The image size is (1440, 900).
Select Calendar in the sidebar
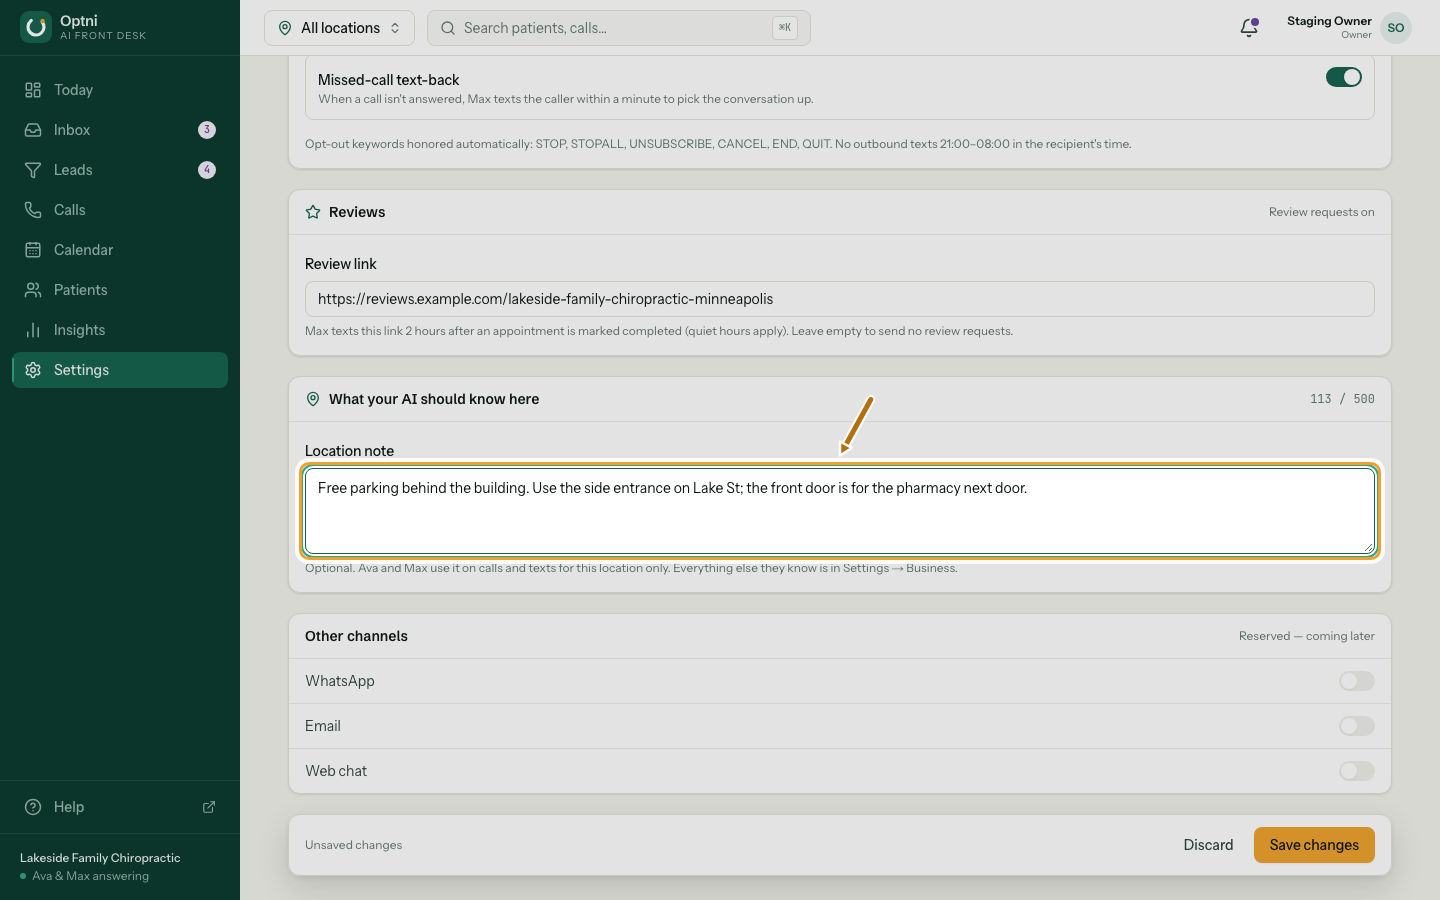pos(120,250)
